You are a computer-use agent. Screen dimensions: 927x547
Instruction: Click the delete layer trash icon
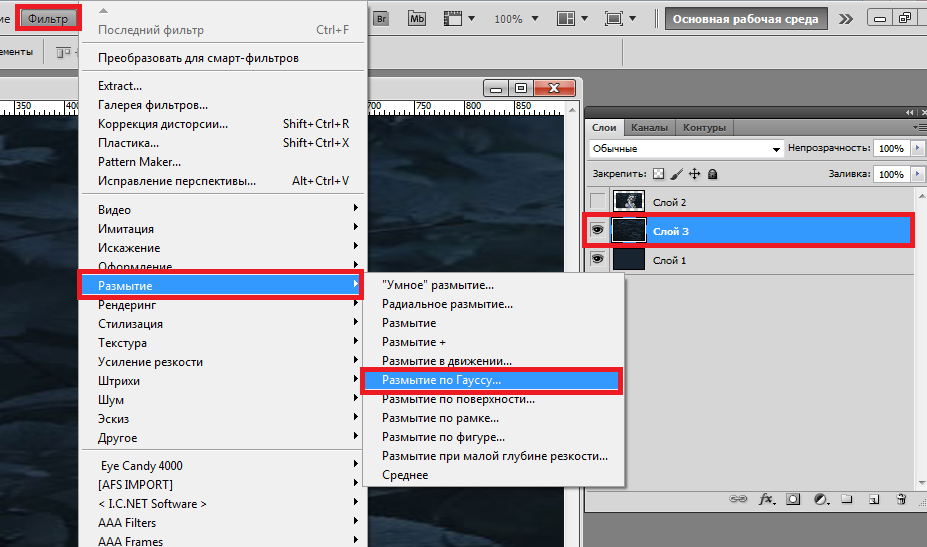[x=901, y=498]
